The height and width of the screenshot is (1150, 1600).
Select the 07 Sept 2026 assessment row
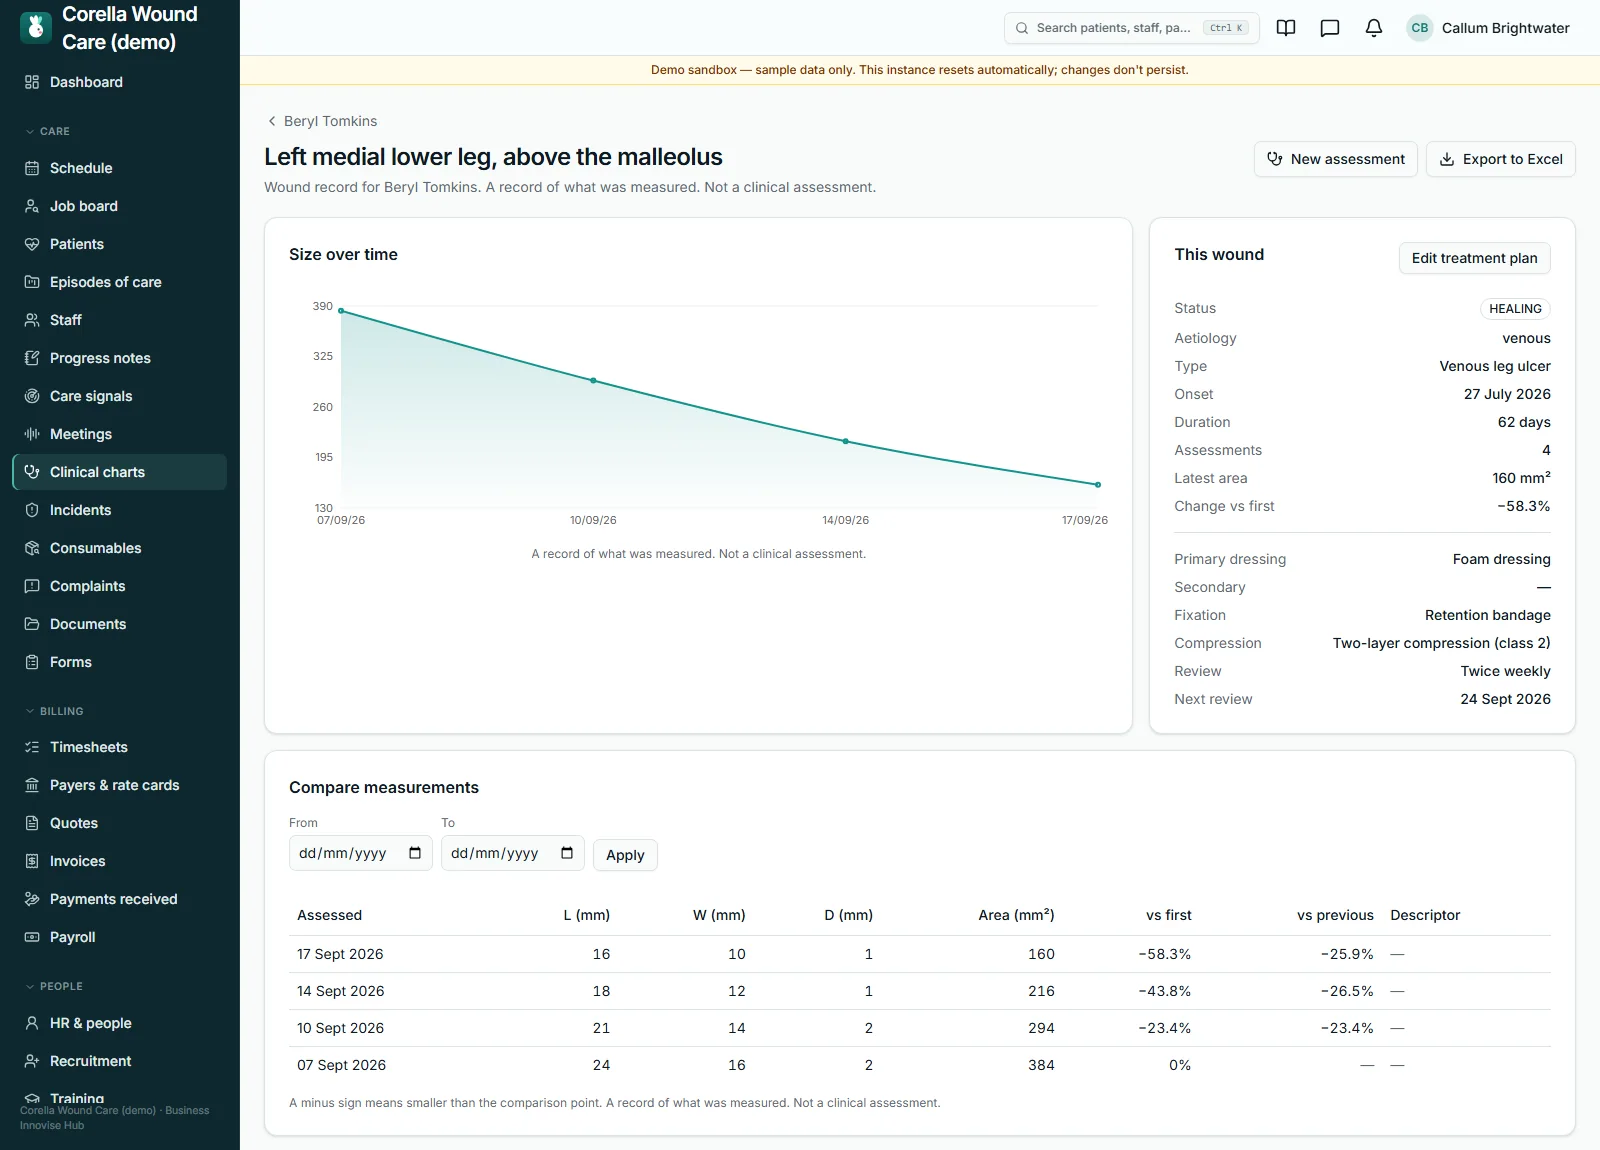coord(920,1065)
